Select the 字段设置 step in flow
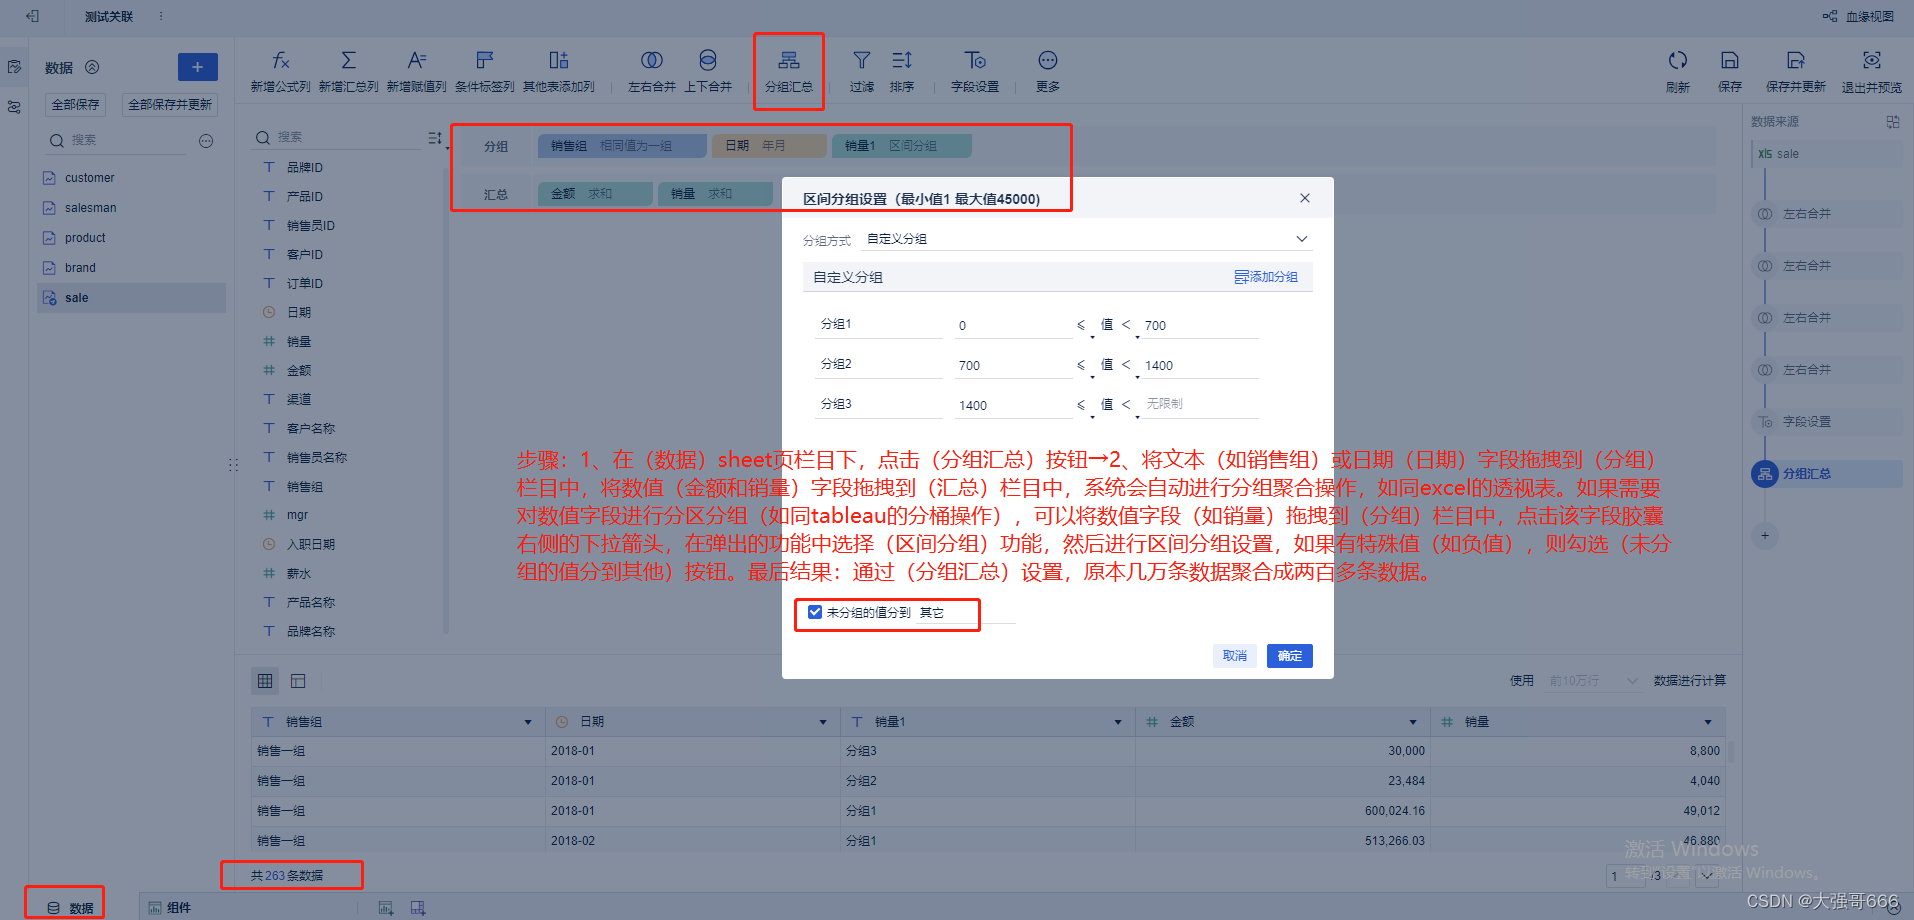This screenshot has width=1914, height=920. pyautogui.click(x=1826, y=422)
